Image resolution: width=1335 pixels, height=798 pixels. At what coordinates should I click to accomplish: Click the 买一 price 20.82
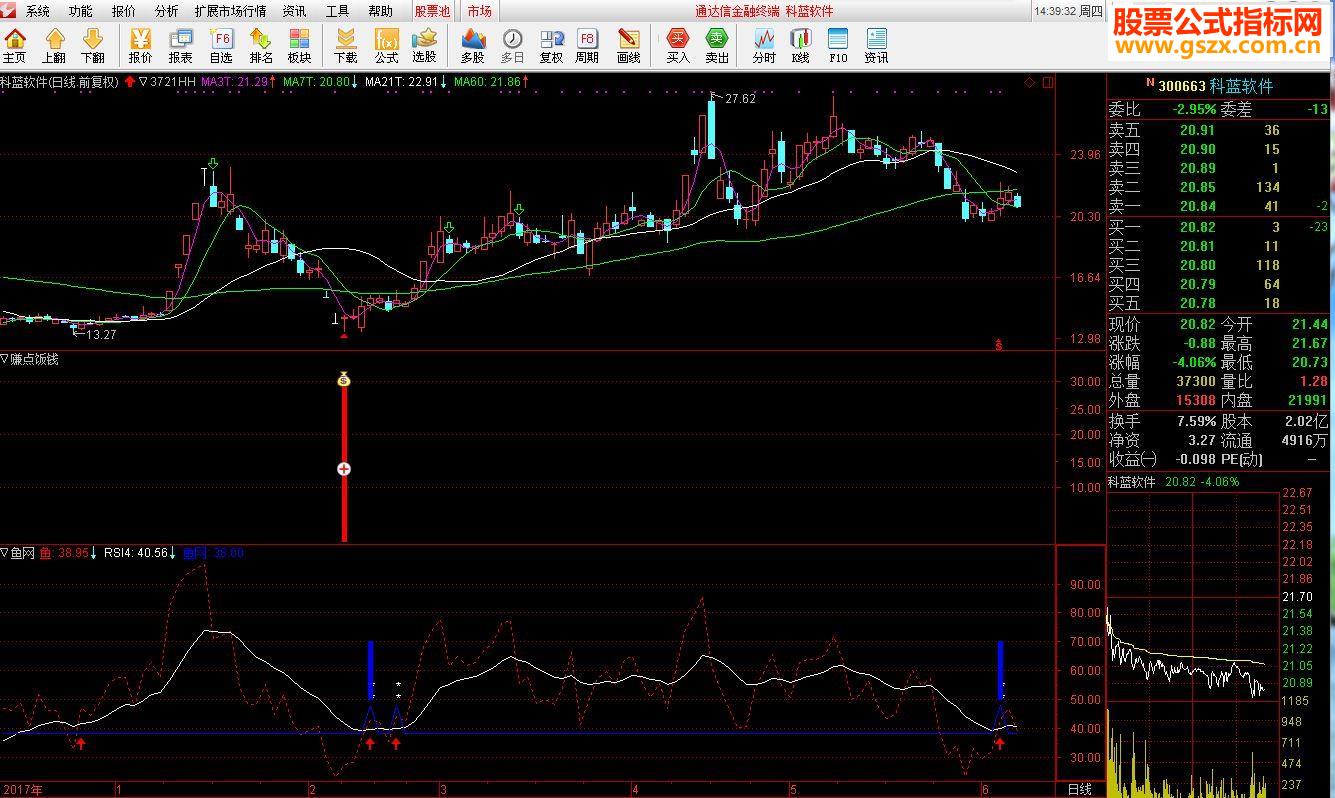[1197, 227]
